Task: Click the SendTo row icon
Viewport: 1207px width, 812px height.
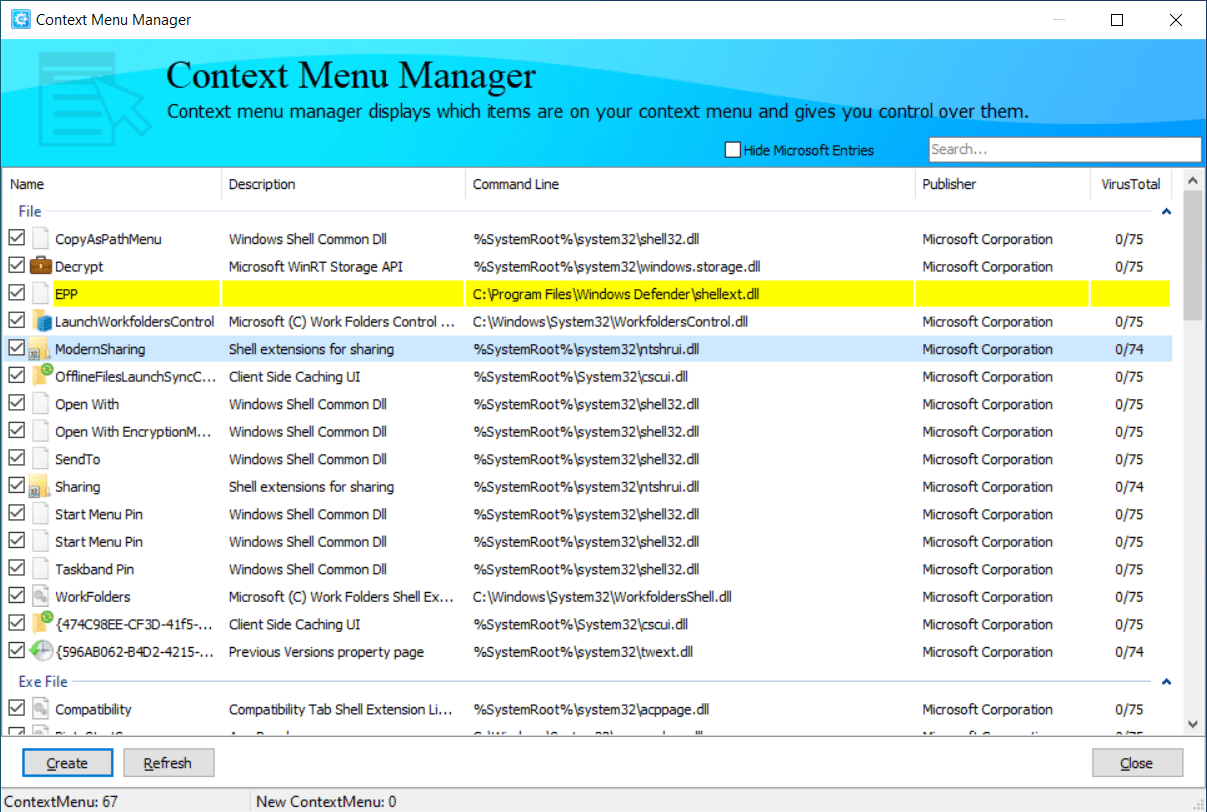Action: coord(41,459)
